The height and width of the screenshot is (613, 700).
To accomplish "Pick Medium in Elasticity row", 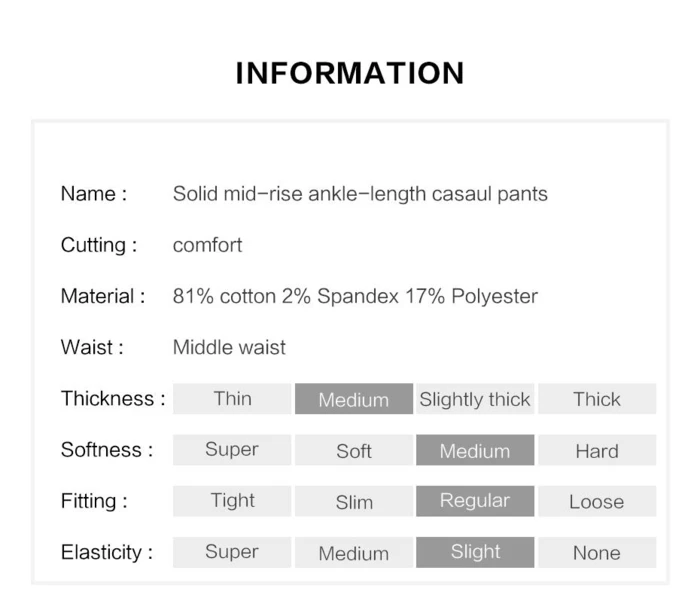I will pos(353,552).
